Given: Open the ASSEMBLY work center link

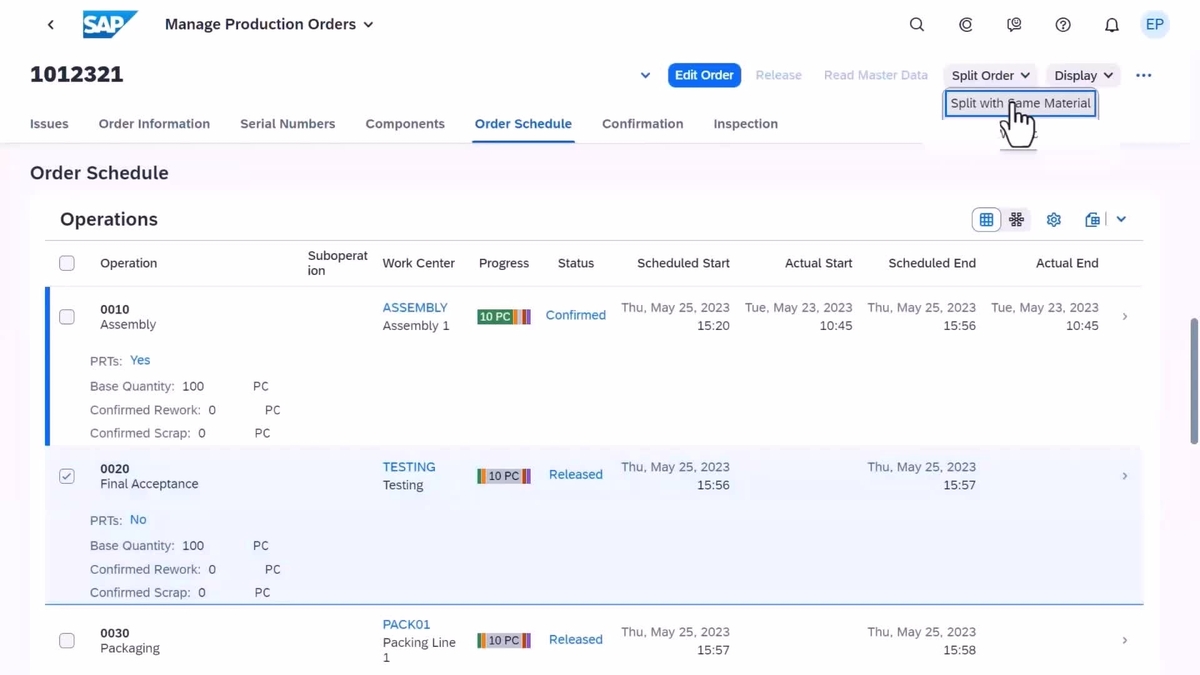Looking at the screenshot, I should pyautogui.click(x=414, y=307).
